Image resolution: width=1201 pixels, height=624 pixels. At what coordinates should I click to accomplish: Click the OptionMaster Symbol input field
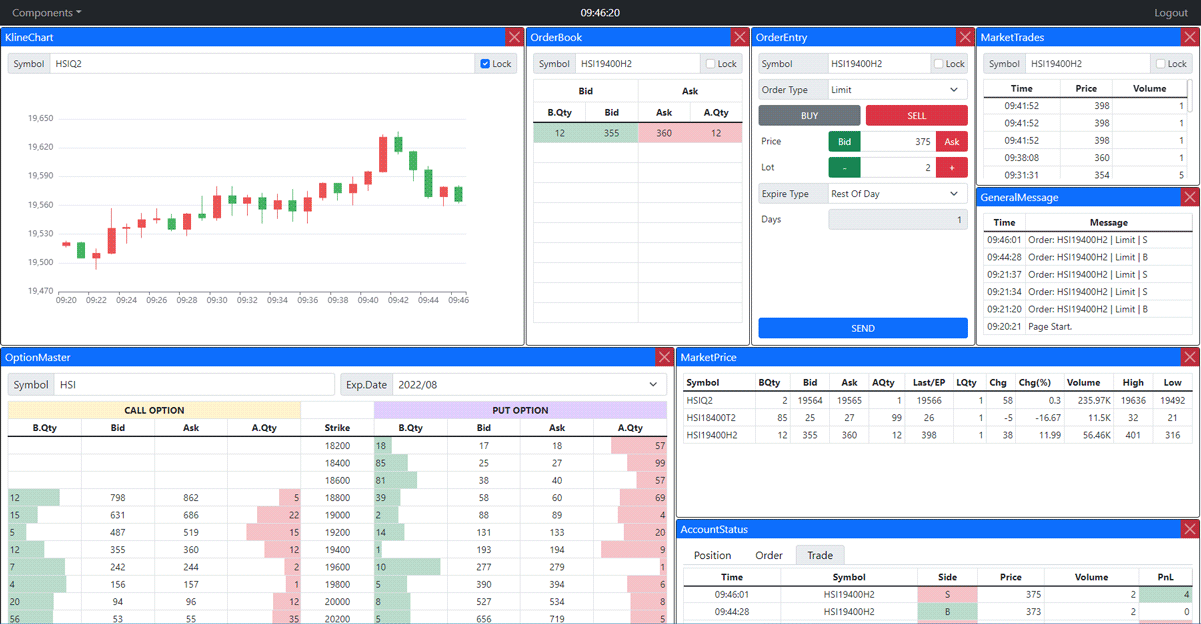[194, 385]
